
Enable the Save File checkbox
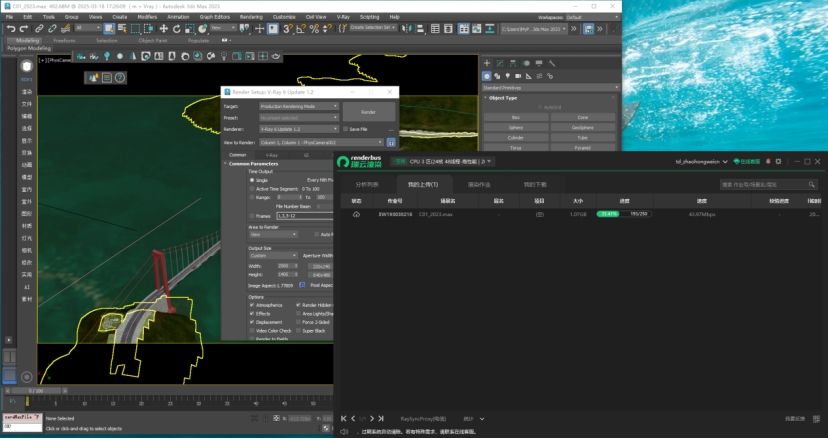pos(343,129)
